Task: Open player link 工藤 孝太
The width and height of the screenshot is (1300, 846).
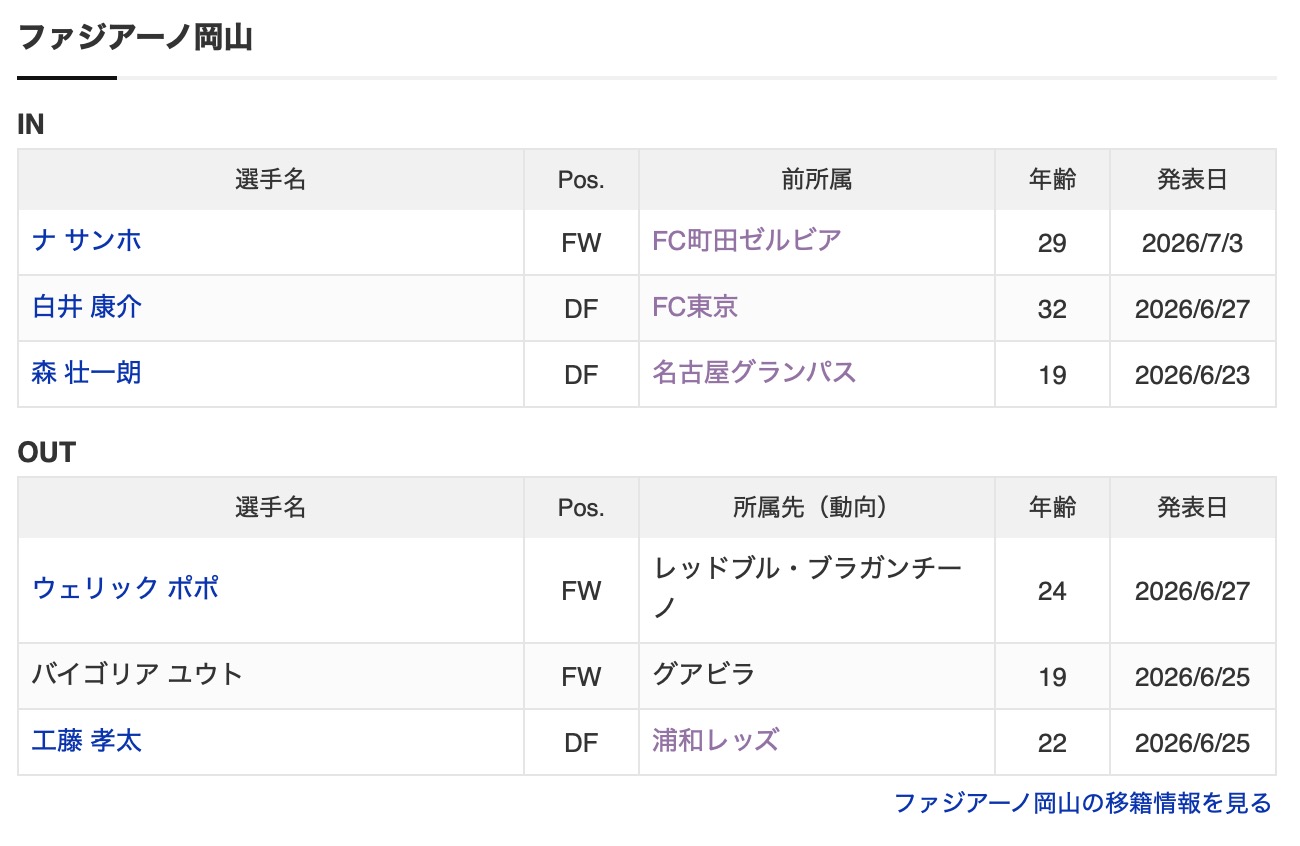Action: coord(87,741)
